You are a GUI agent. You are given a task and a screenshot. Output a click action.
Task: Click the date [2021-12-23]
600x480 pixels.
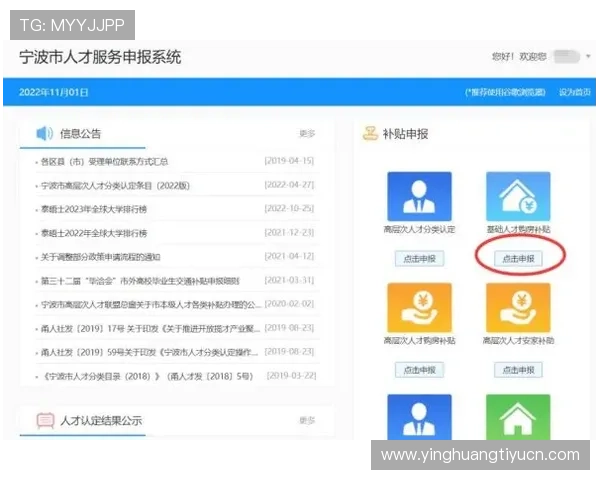(x=289, y=232)
